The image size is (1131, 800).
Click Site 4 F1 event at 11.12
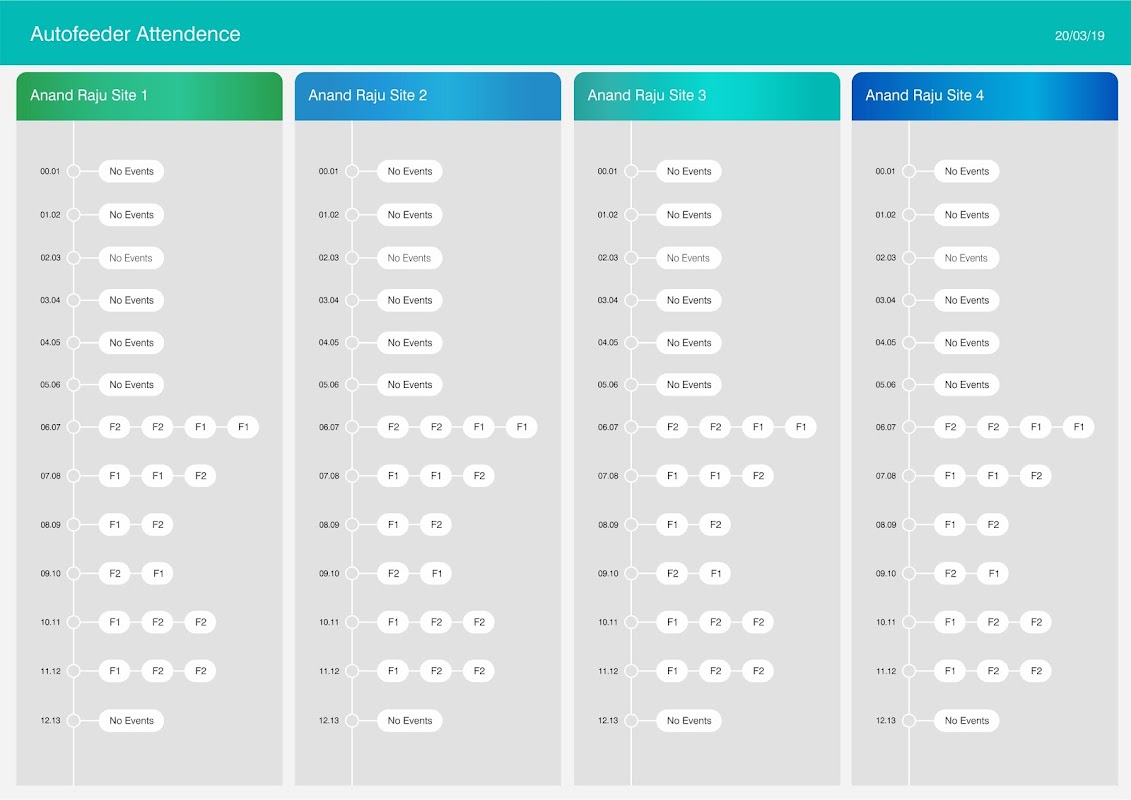[x=950, y=671]
